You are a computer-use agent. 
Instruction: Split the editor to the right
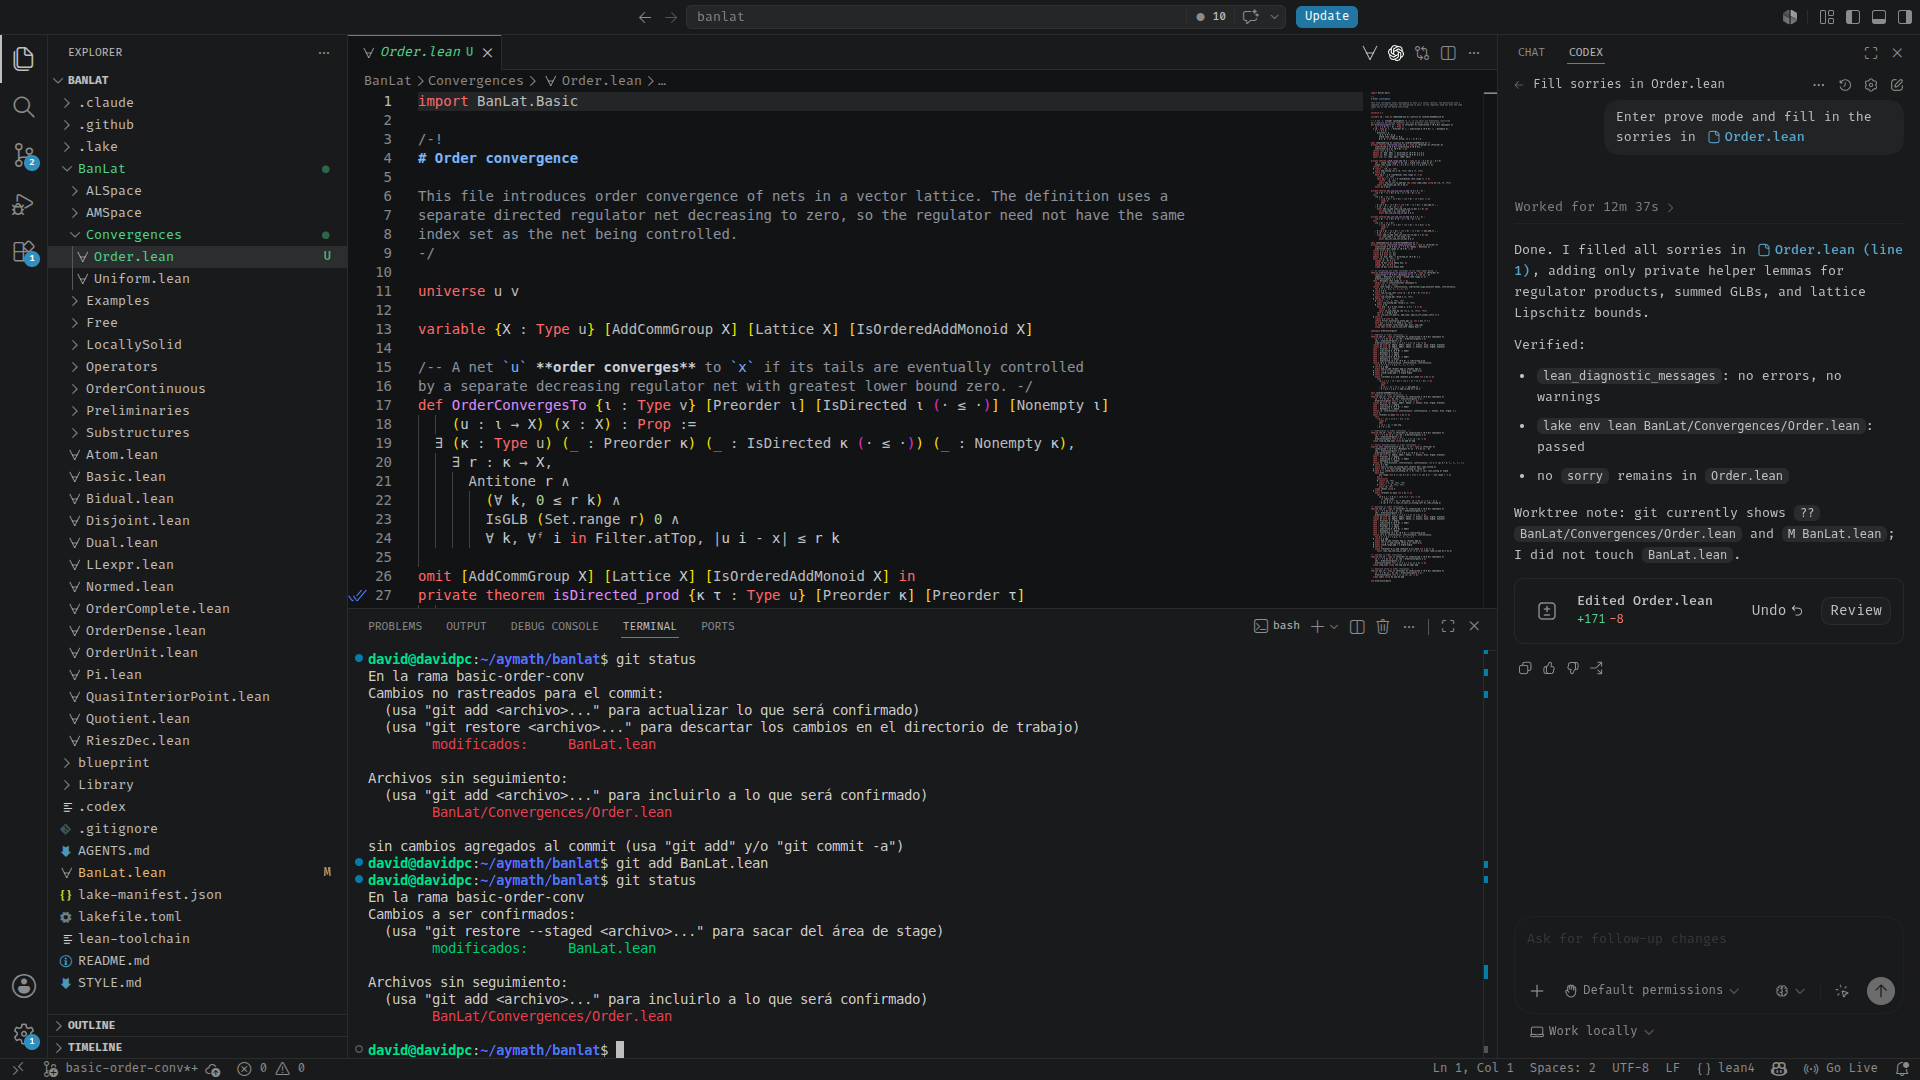click(x=1448, y=53)
